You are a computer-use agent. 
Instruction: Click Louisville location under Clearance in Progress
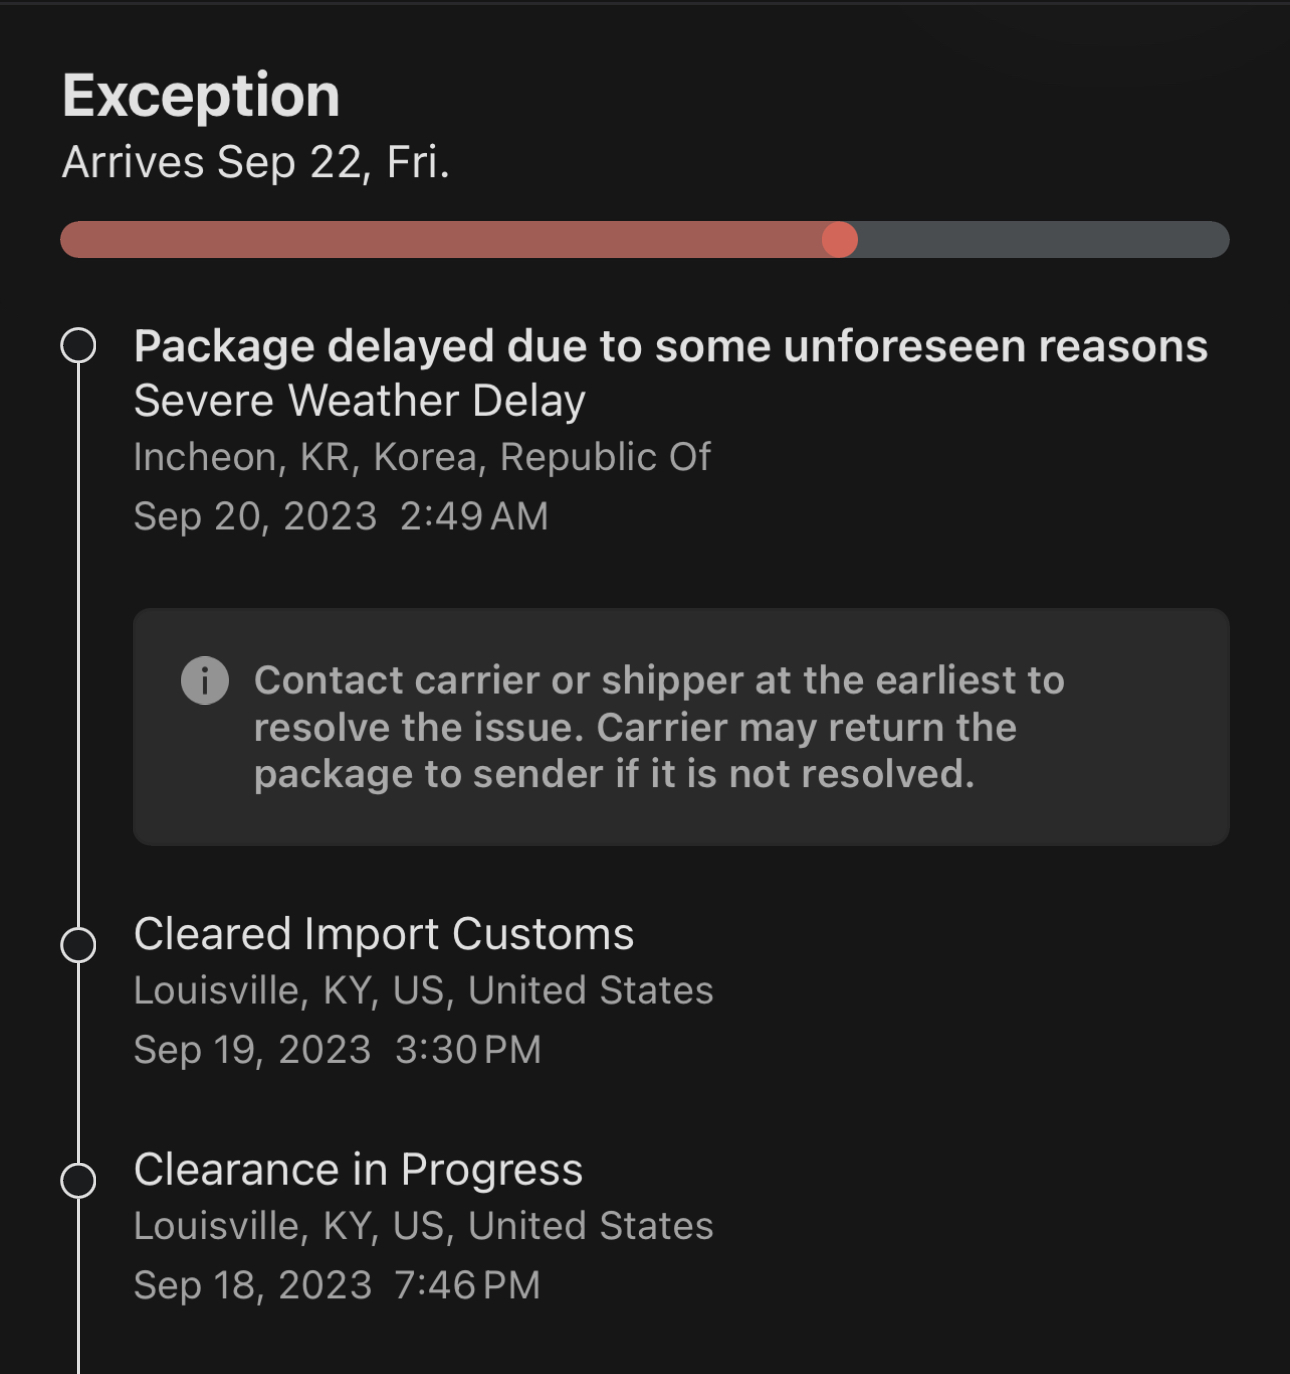423,1226
